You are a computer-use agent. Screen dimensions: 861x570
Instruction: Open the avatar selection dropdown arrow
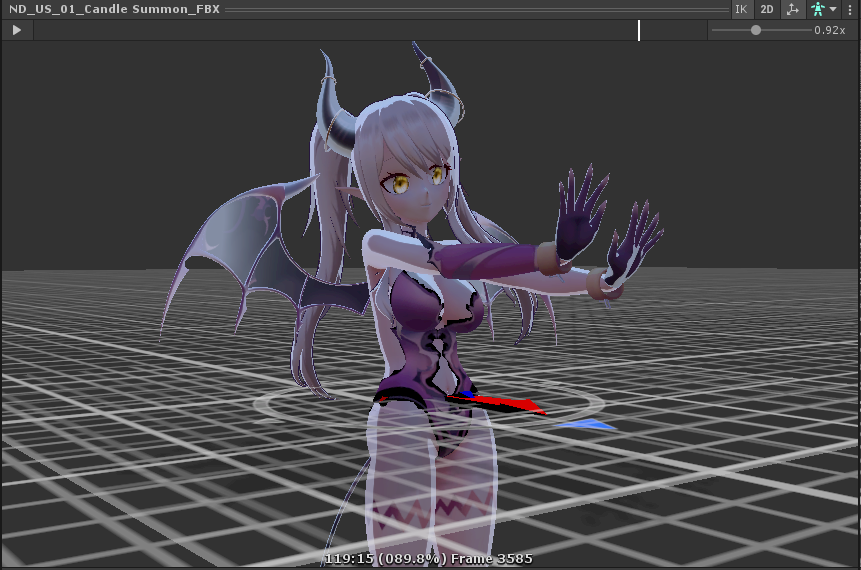click(833, 9)
